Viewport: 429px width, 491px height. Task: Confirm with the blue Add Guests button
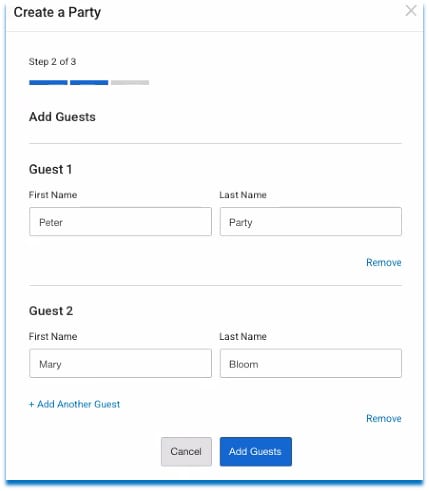pyautogui.click(x=256, y=452)
